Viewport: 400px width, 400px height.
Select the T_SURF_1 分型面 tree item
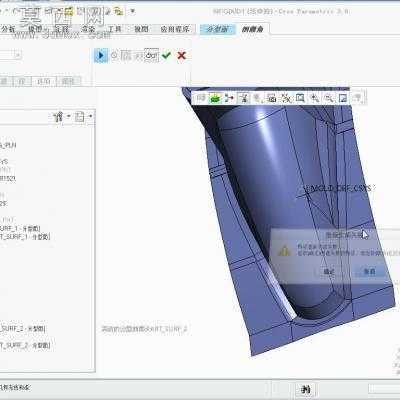25,237
